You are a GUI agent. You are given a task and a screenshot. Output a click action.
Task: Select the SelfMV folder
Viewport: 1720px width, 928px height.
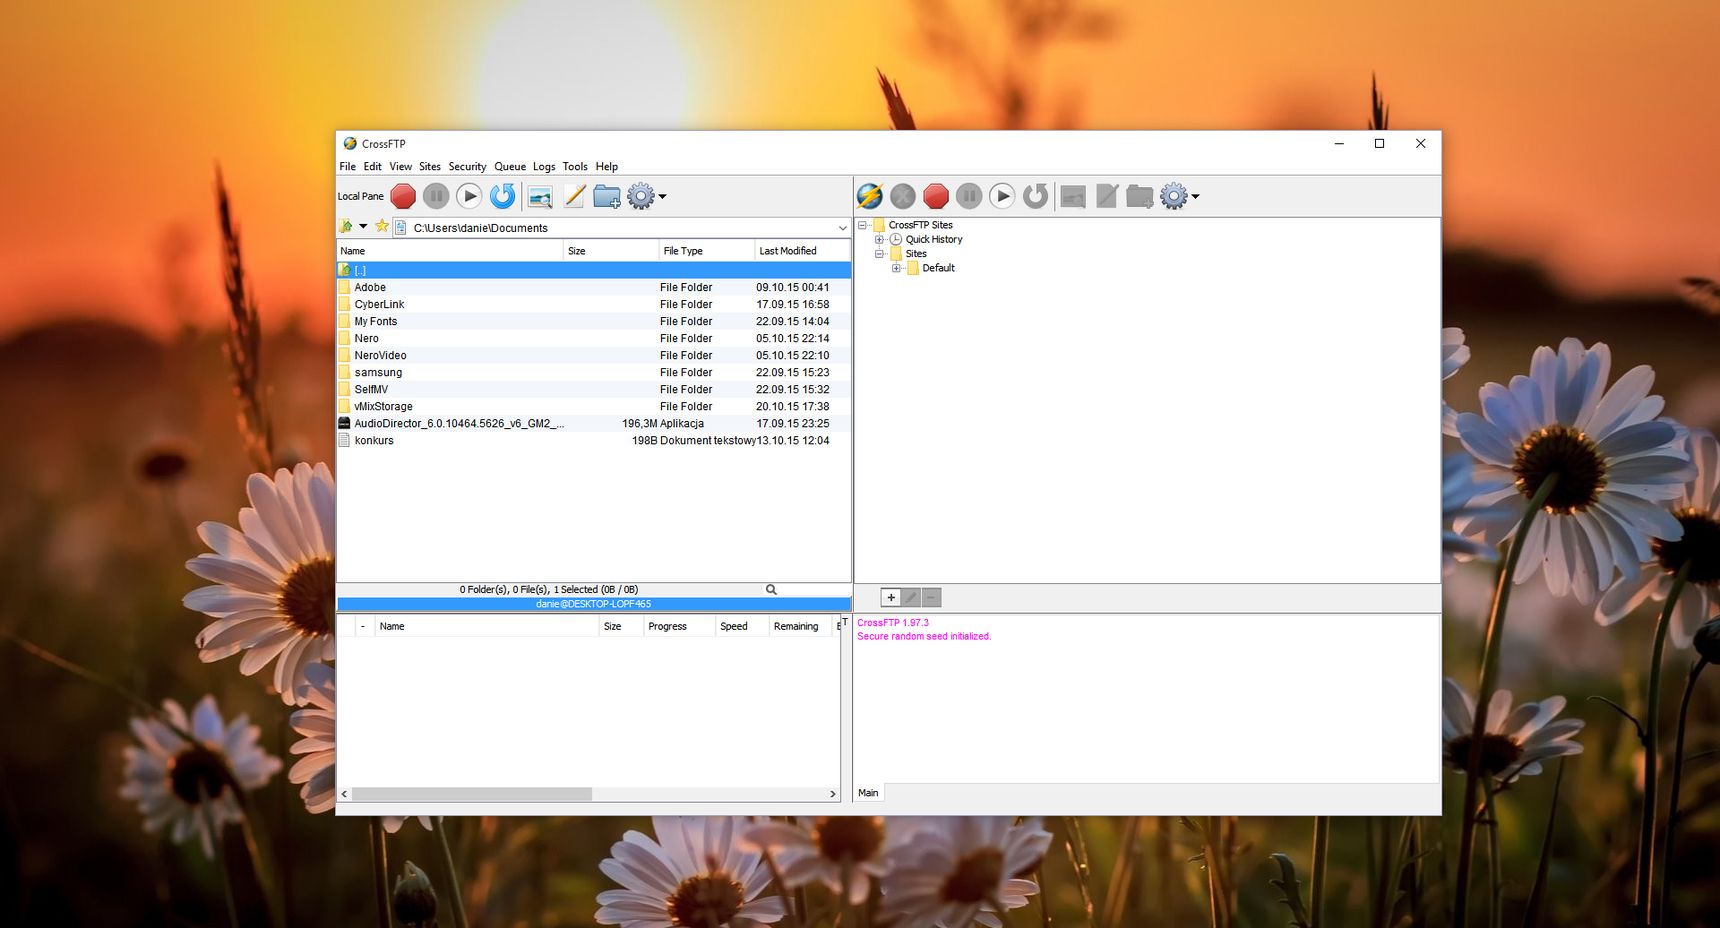(594, 389)
